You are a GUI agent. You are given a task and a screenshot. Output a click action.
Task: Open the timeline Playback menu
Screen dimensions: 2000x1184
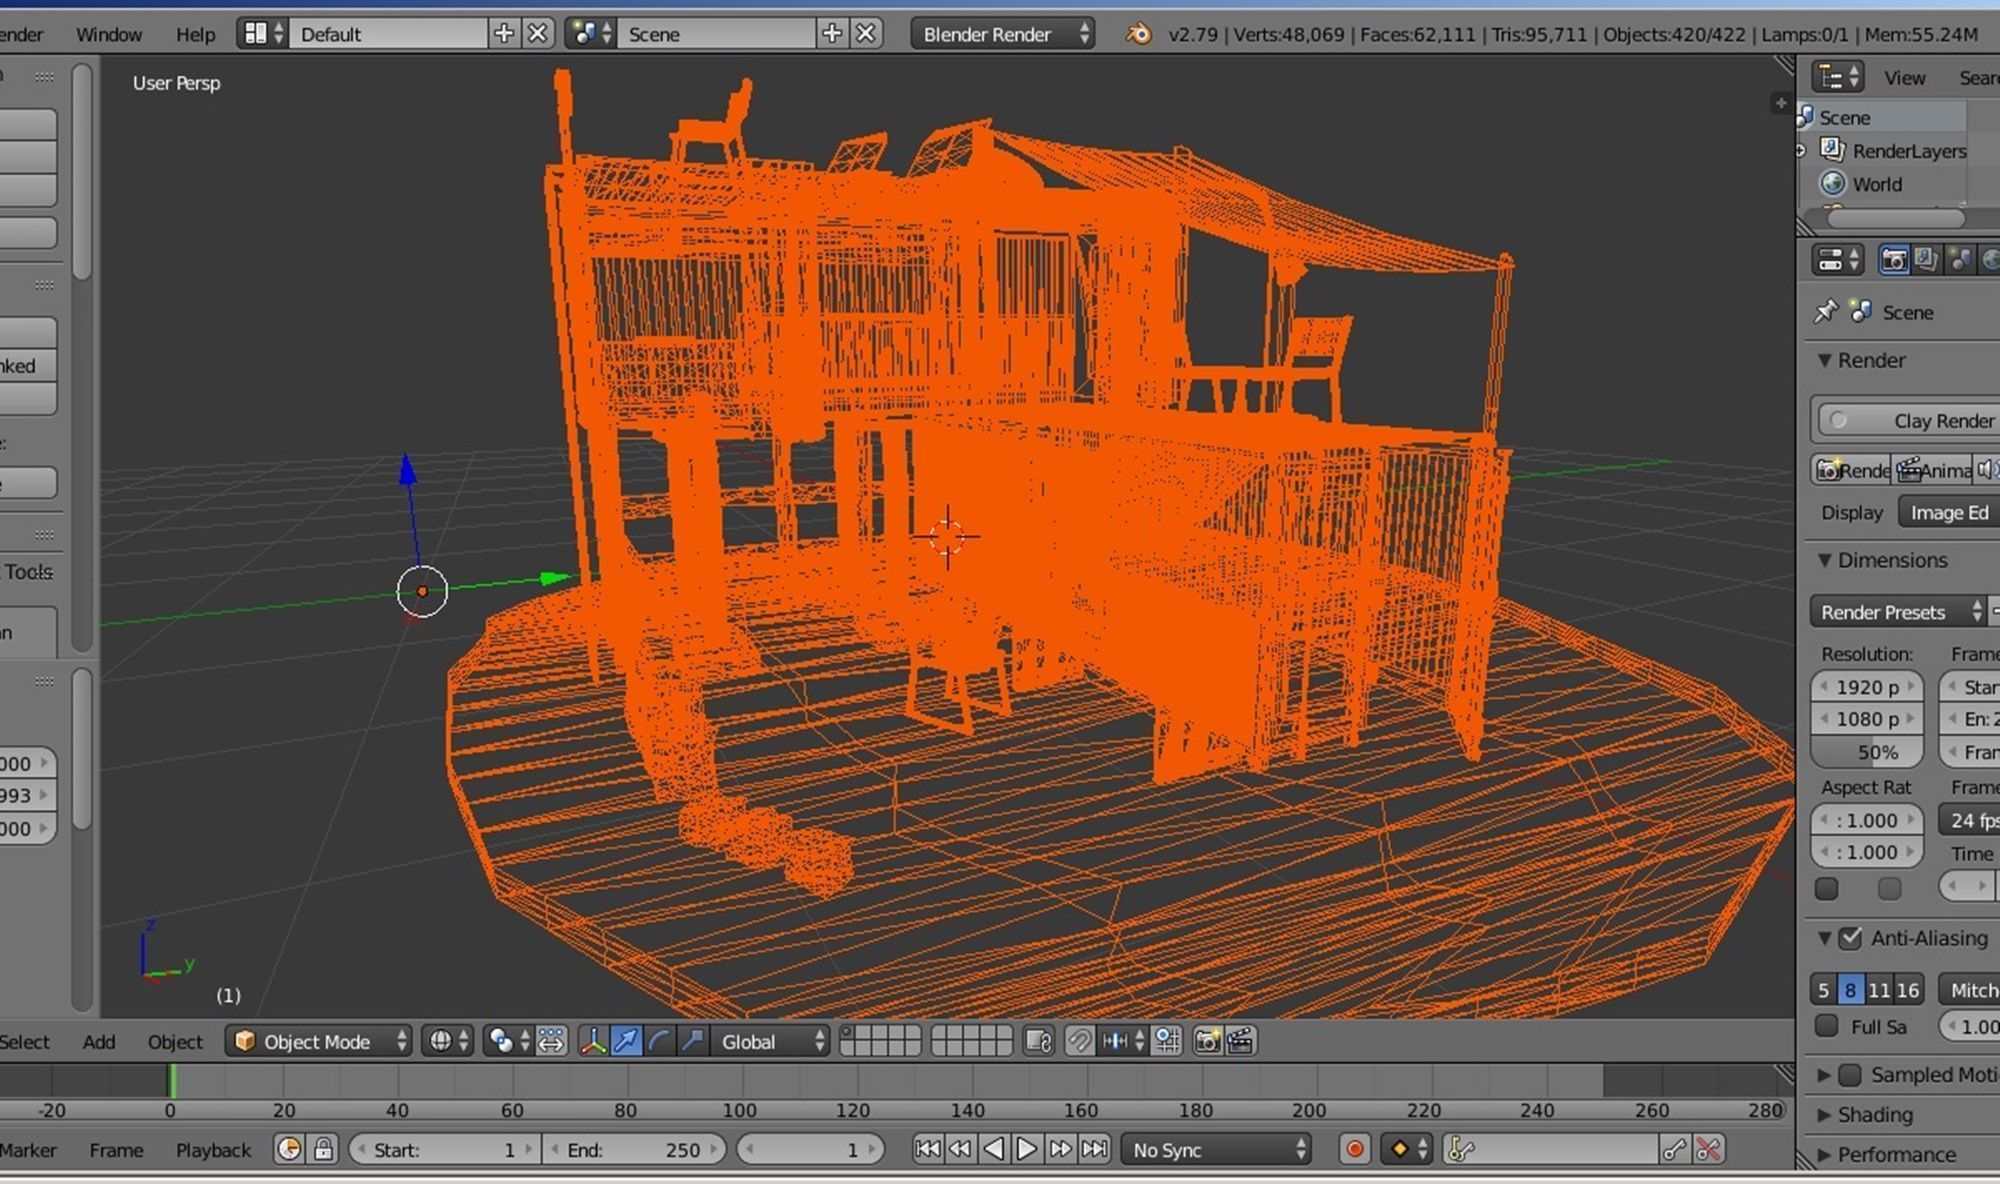pos(213,1150)
